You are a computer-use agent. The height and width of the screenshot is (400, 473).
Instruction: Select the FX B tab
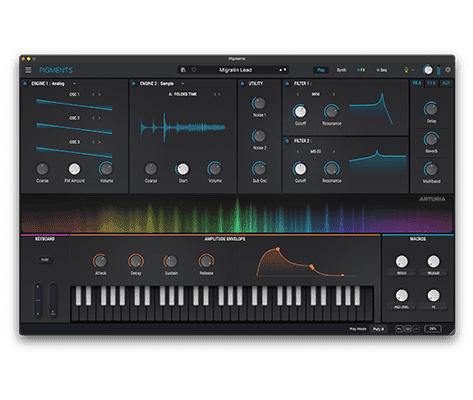click(431, 83)
